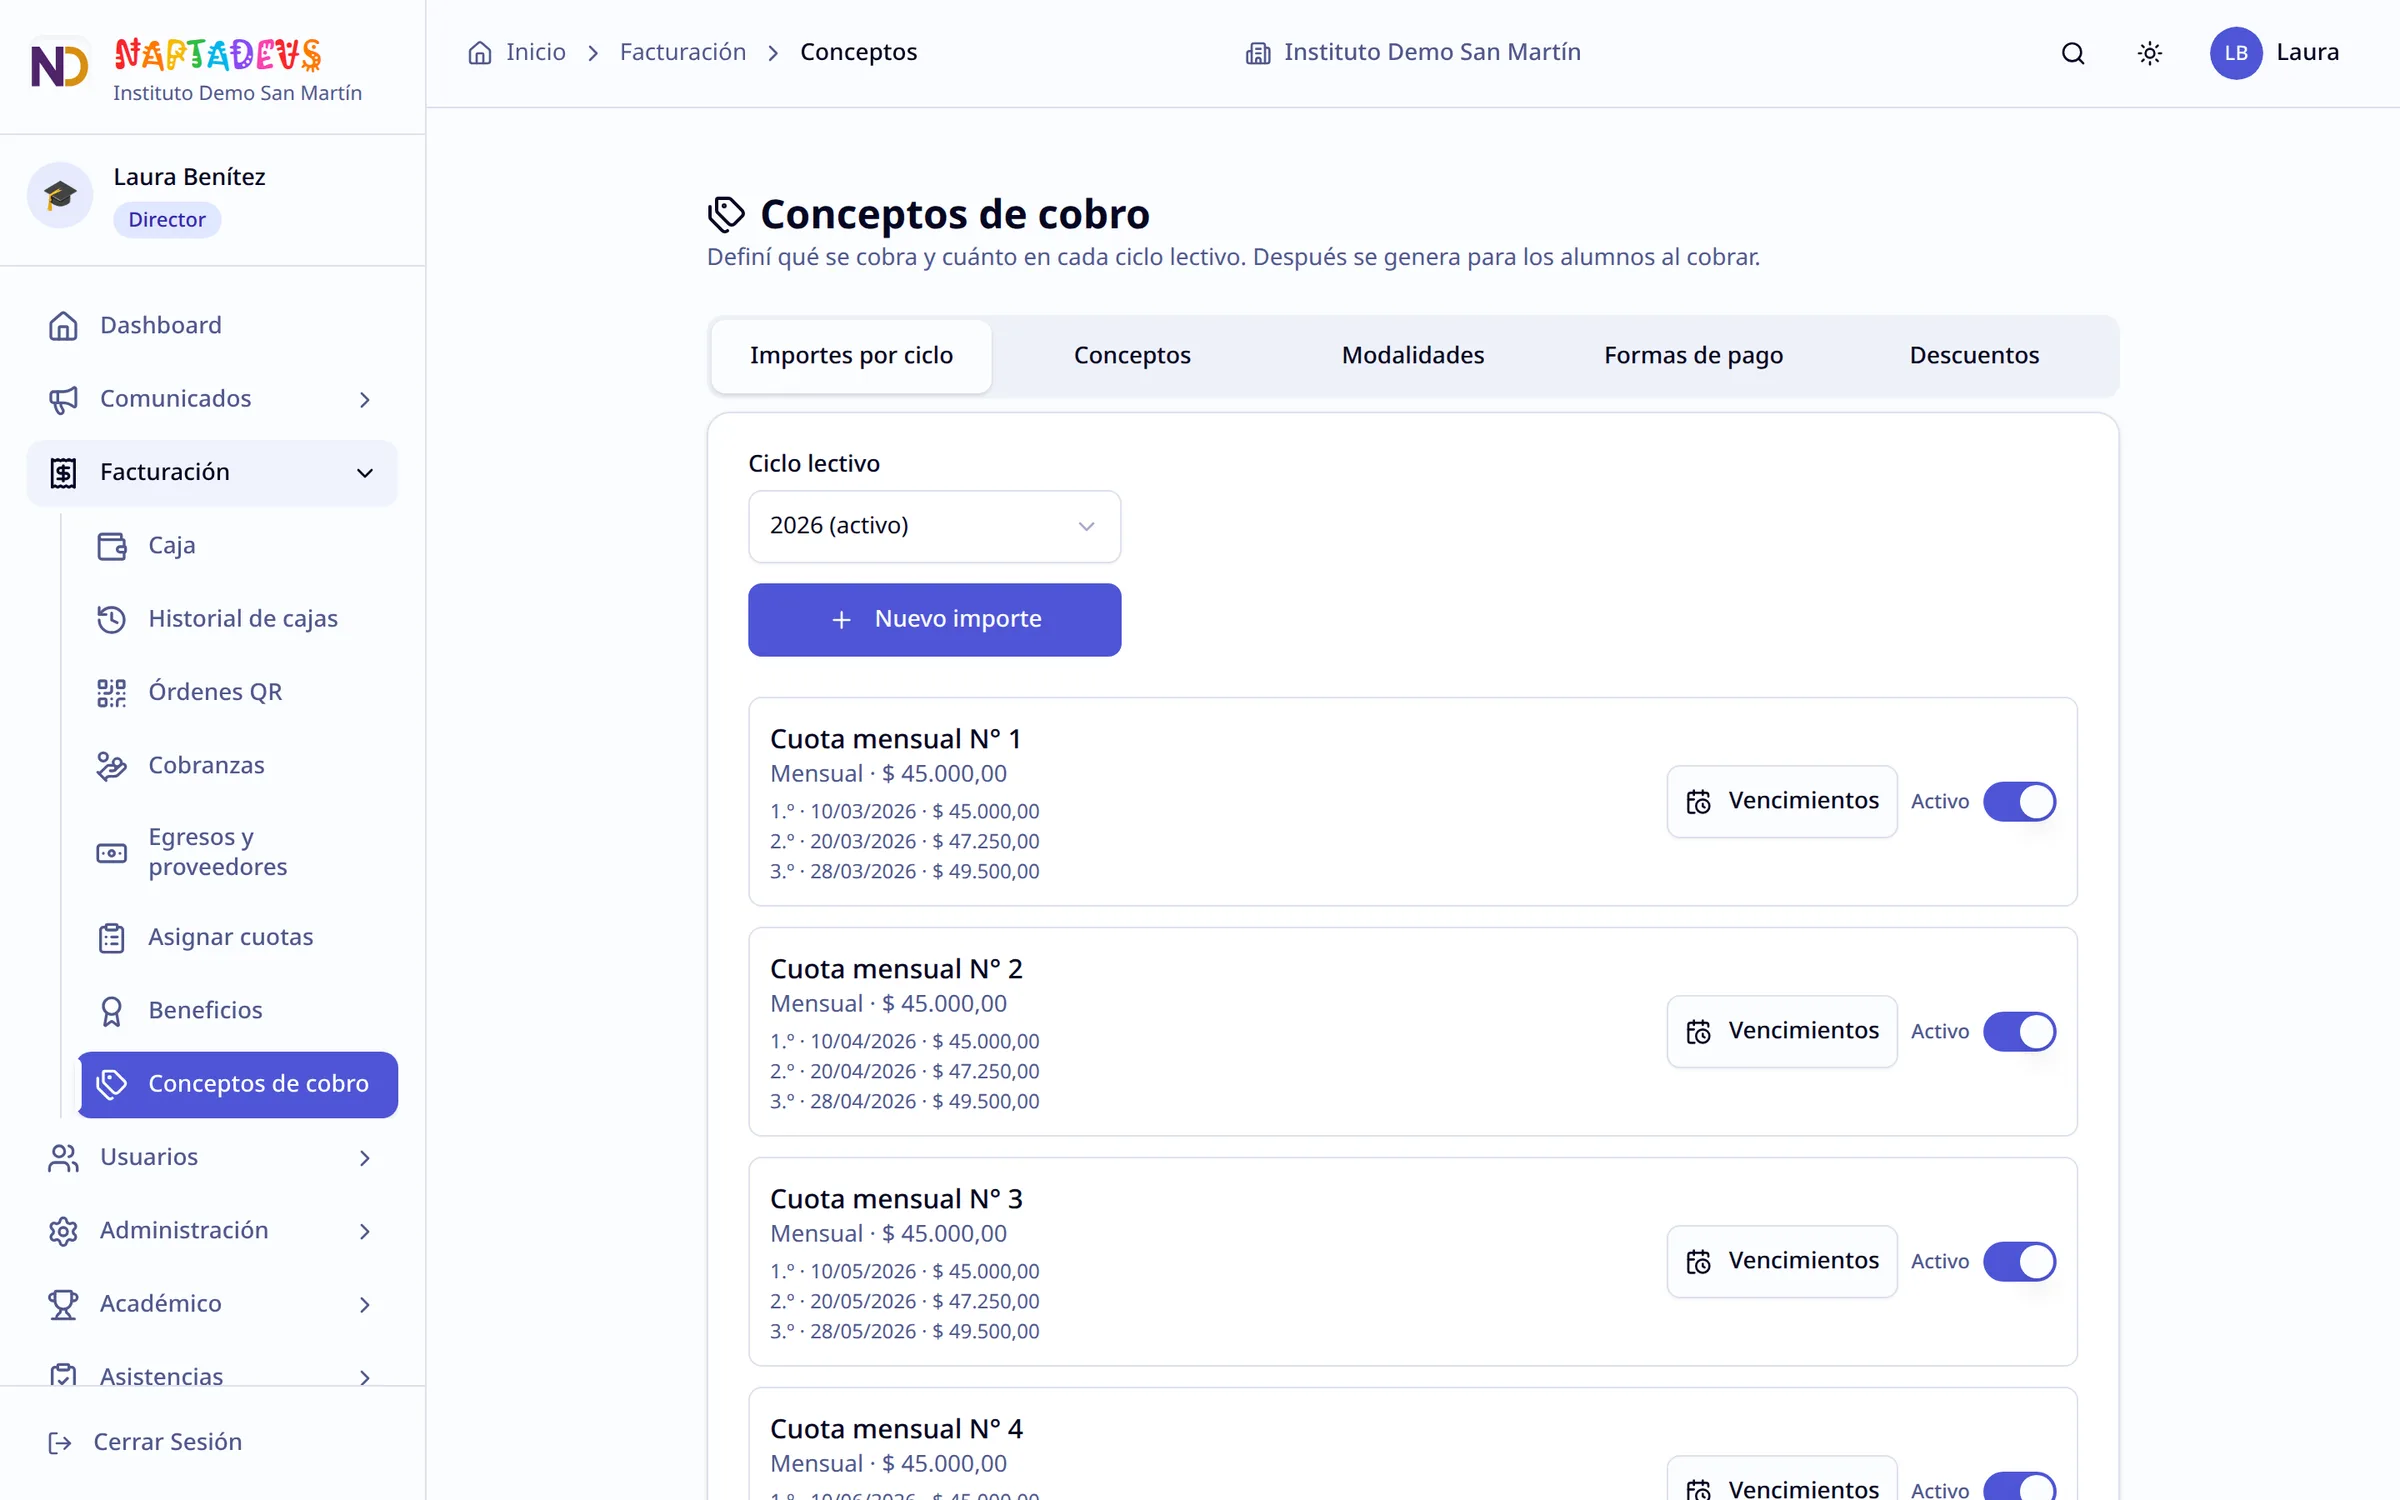The width and height of the screenshot is (2400, 1500).
Task: Click the Beneficios award ribbon icon
Action: pos(111,1011)
